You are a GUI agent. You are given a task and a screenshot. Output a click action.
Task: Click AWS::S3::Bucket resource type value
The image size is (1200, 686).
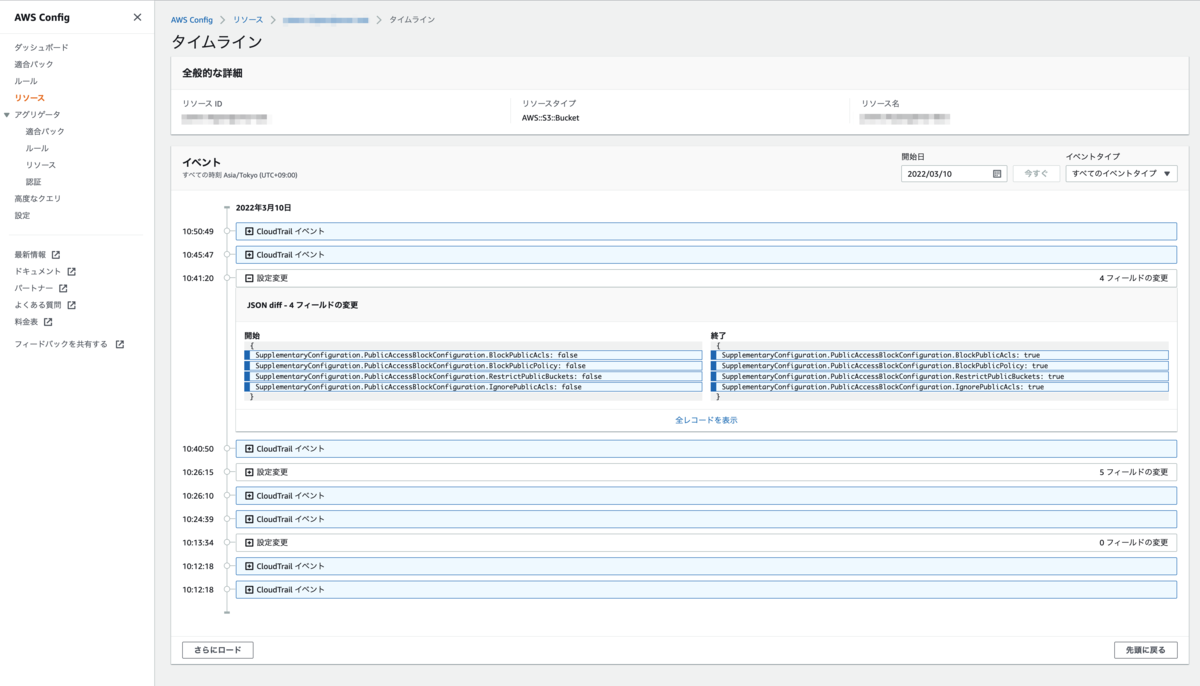coord(550,118)
